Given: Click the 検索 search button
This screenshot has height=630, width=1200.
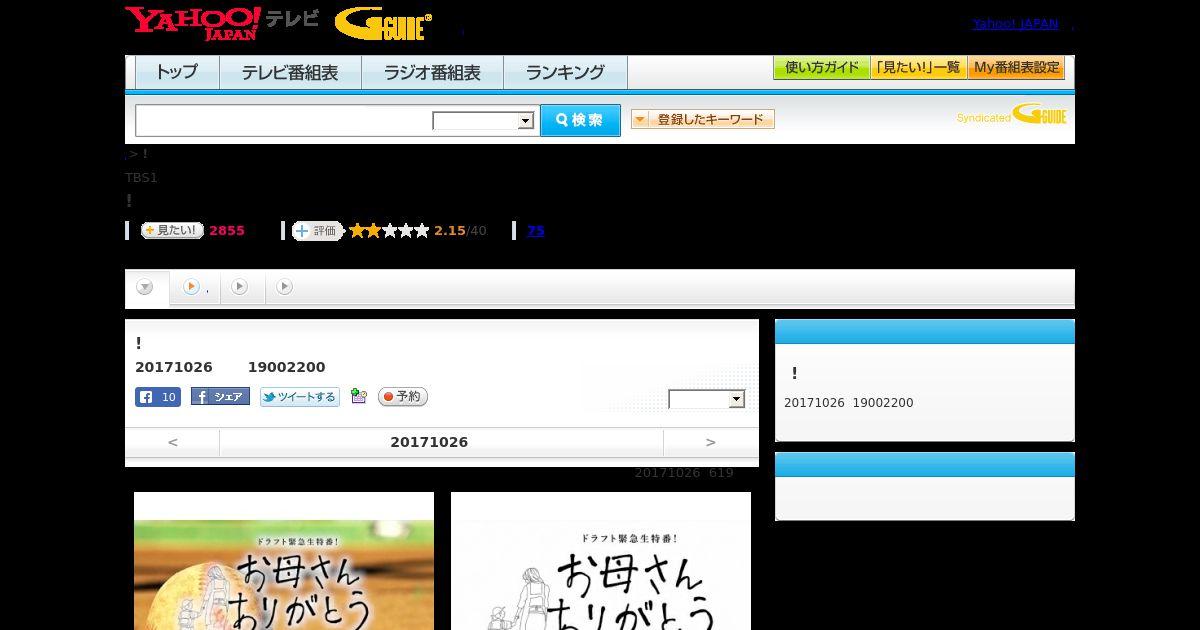Looking at the screenshot, I should [x=580, y=120].
